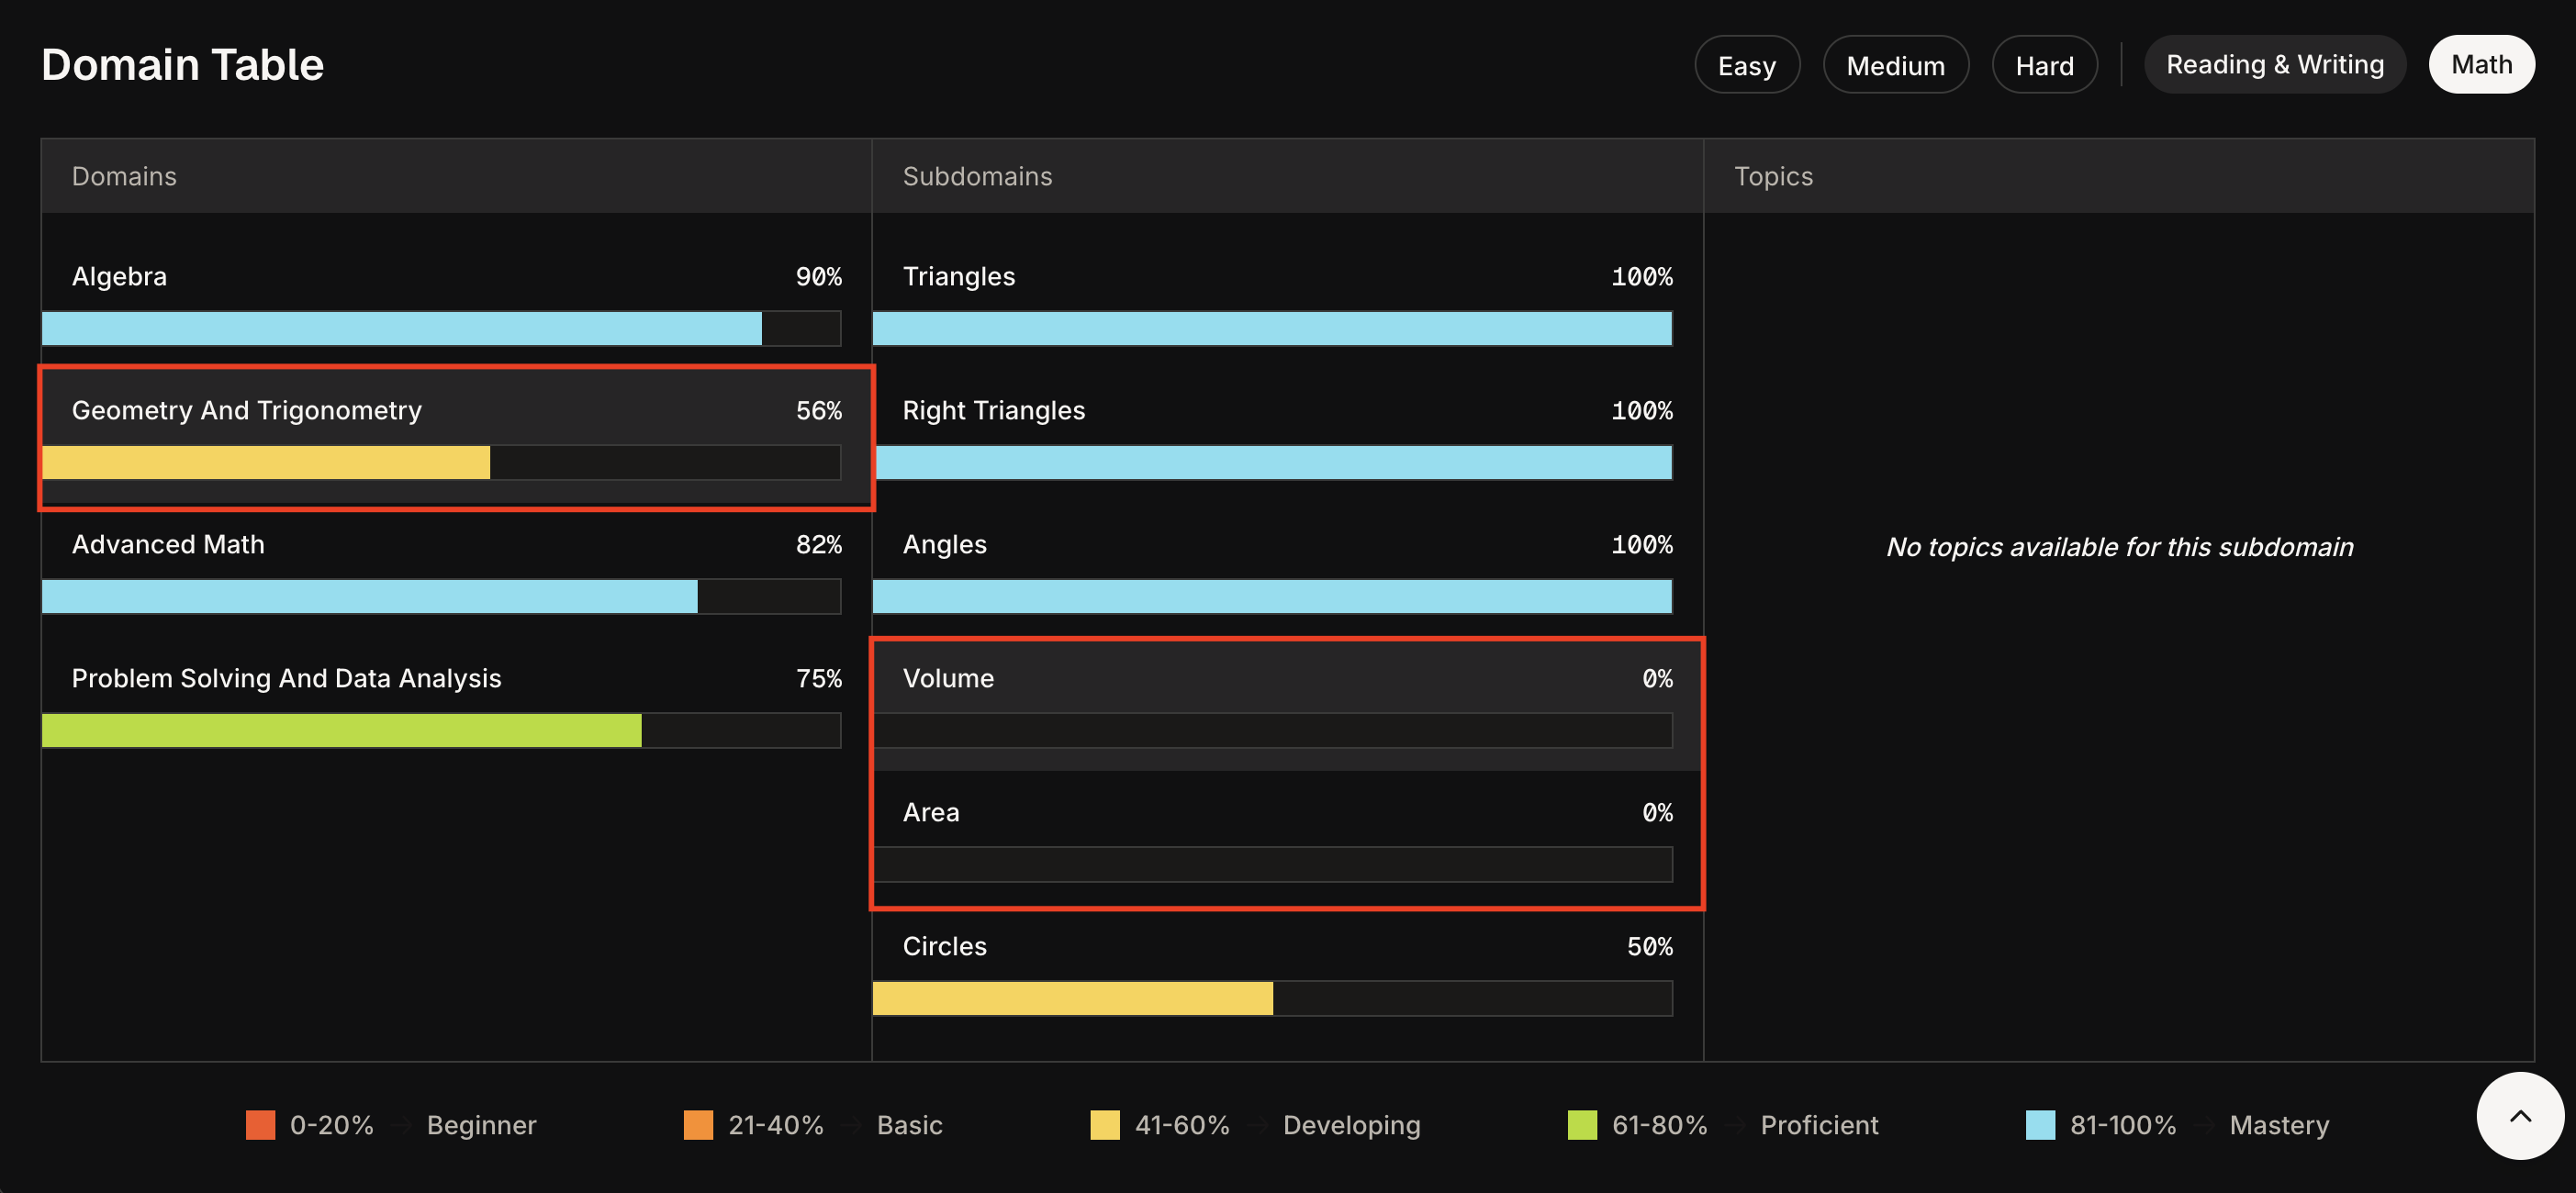Toggle the Medium difficulty filter
The width and height of the screenshot is (2576, 1193).
pos(1895,65)
